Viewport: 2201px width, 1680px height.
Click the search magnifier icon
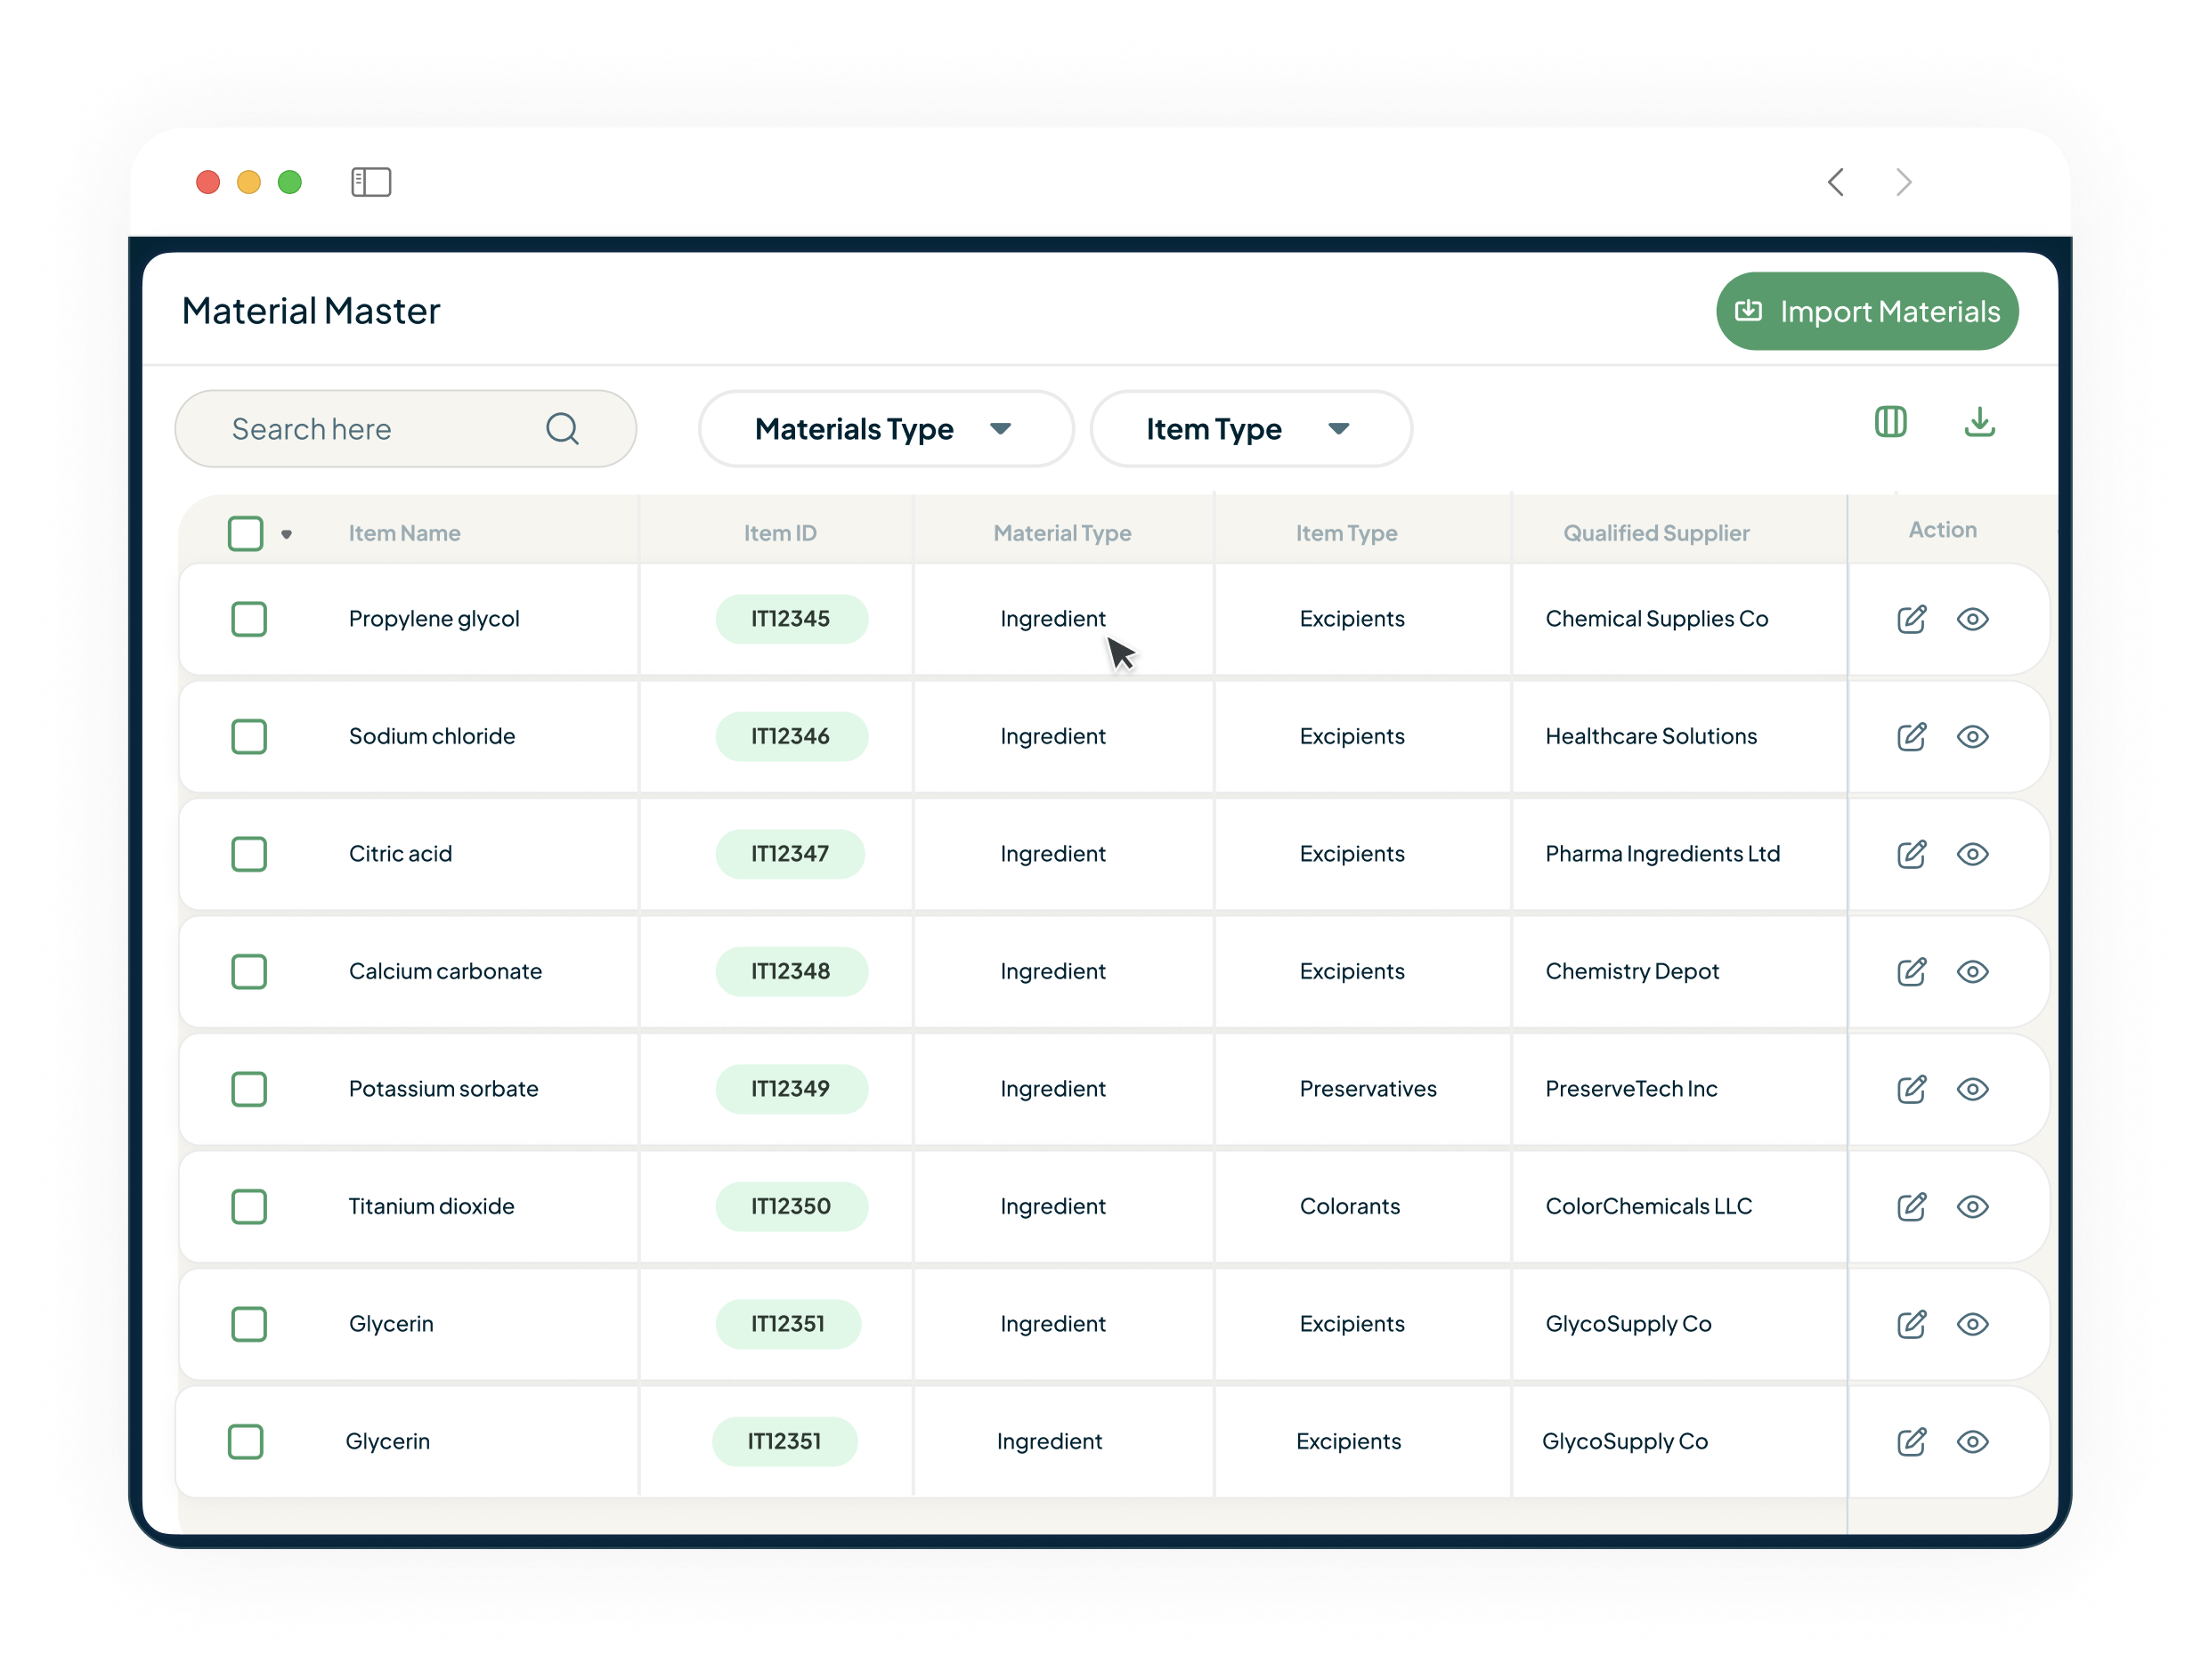562,428
